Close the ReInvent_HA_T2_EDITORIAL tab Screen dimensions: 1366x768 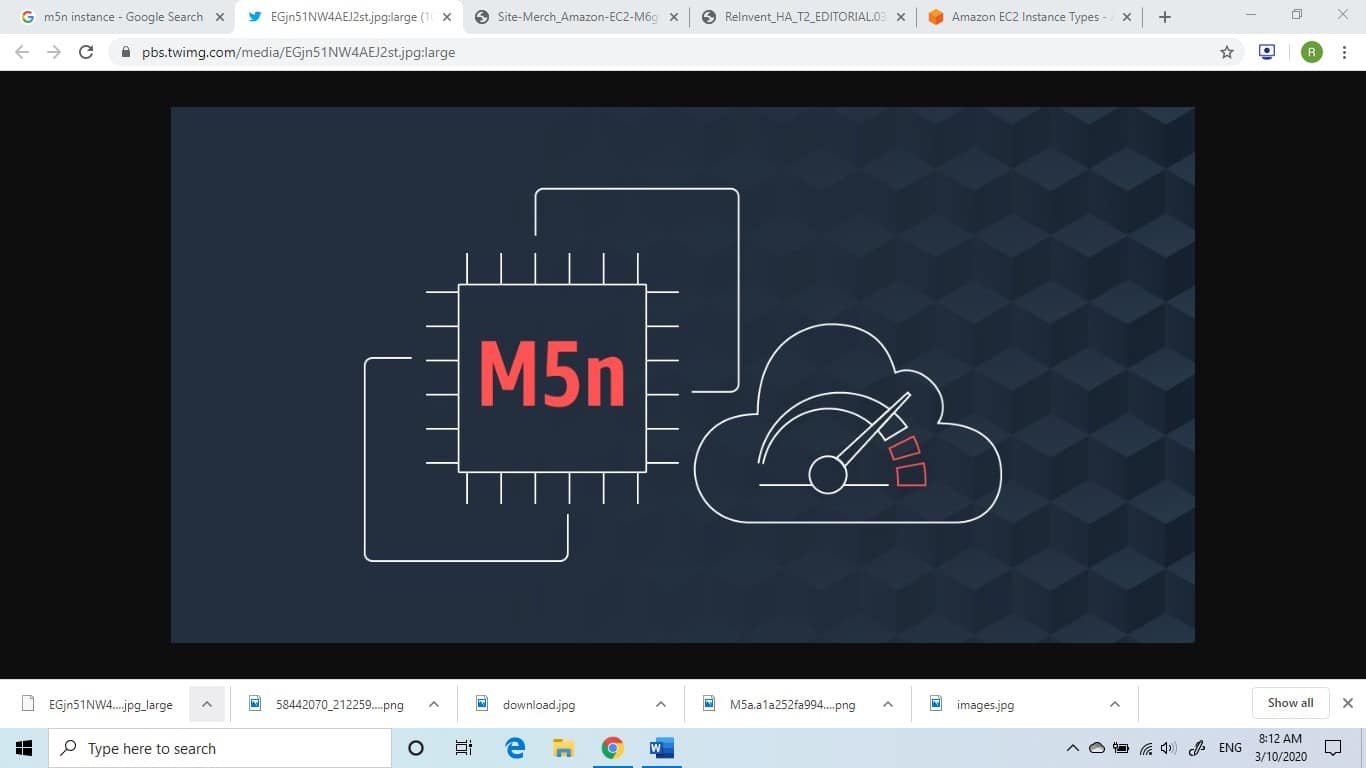point(900,17)
